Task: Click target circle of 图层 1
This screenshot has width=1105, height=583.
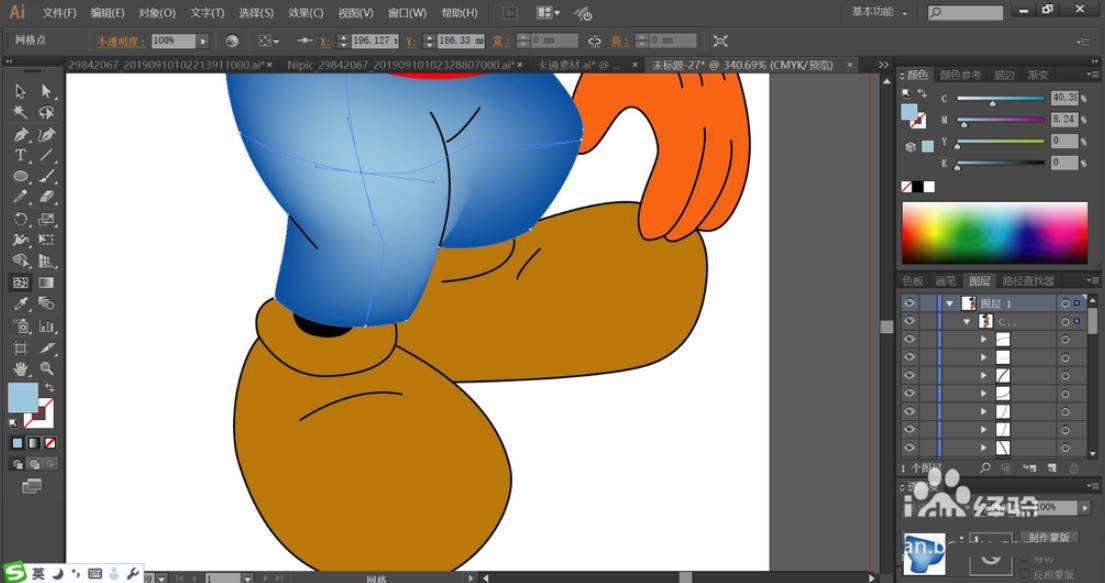Action: click(1065, 303)
